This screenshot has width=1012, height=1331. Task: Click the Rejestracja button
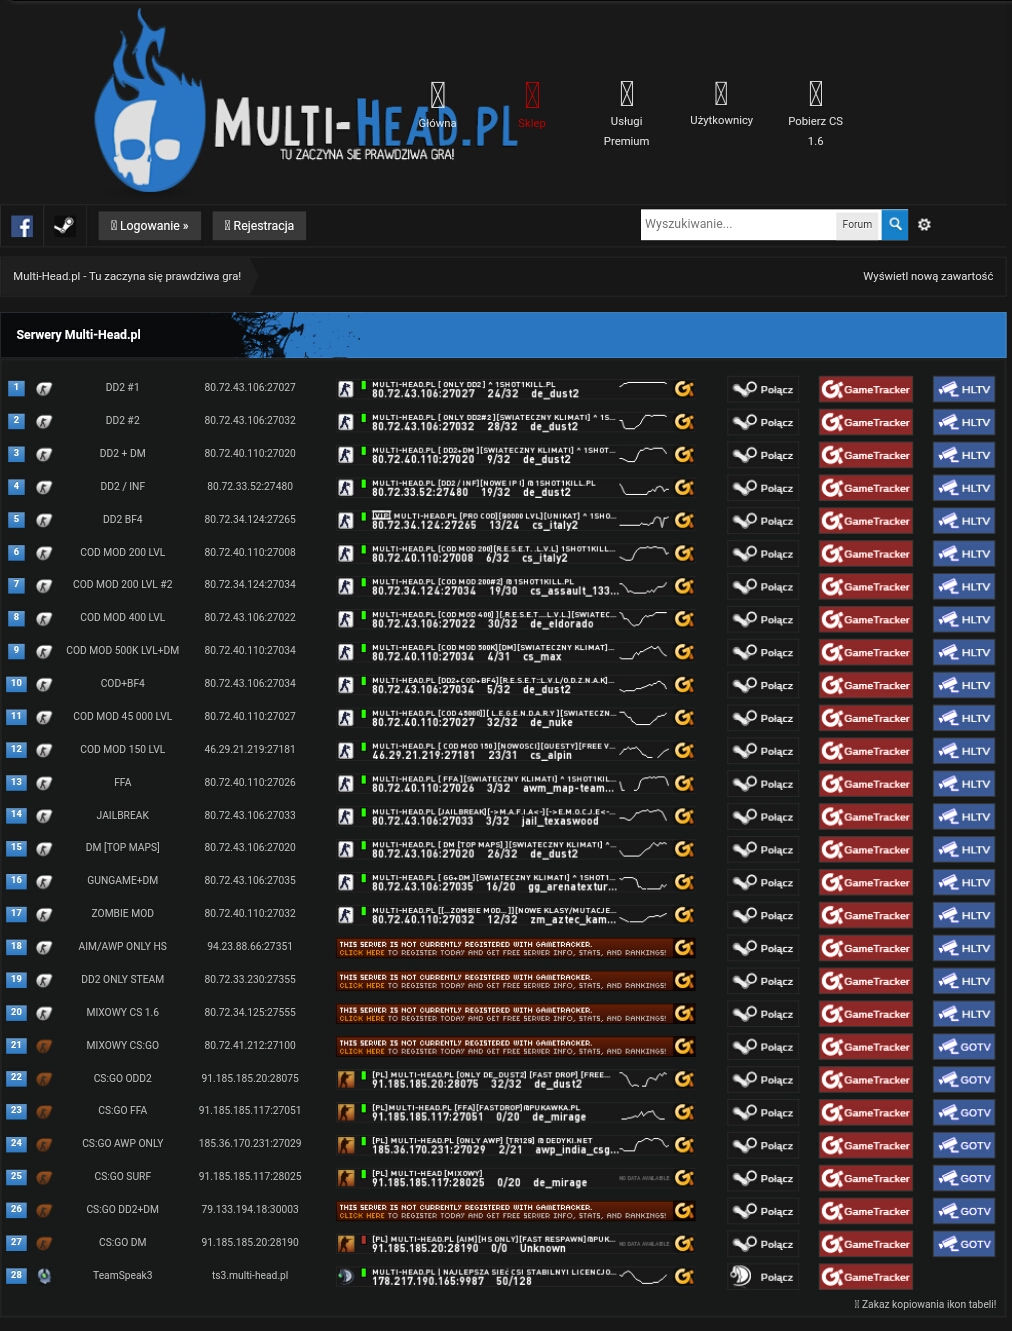259,226
